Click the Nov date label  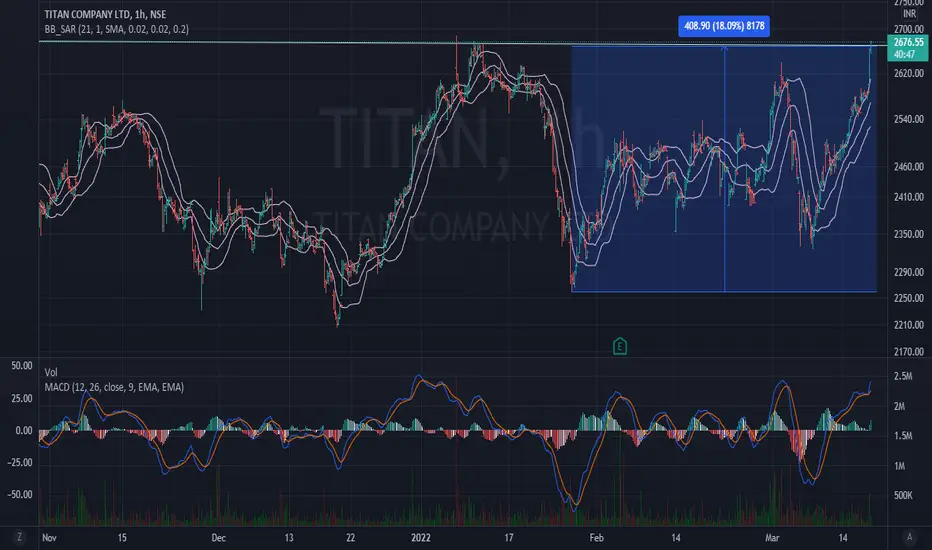coord(49,538)
